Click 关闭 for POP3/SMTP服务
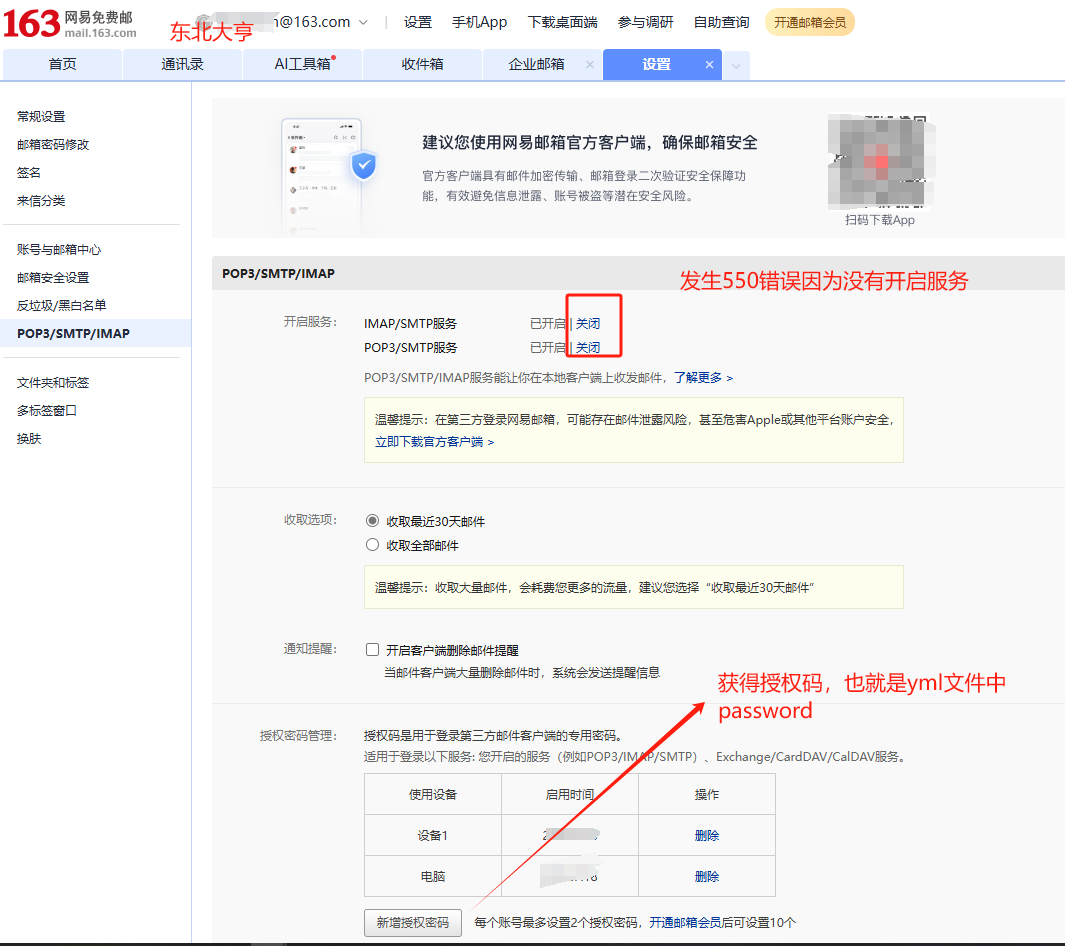Image resolution: width=1065 pixels, height=946 pixels. [588, 348]
